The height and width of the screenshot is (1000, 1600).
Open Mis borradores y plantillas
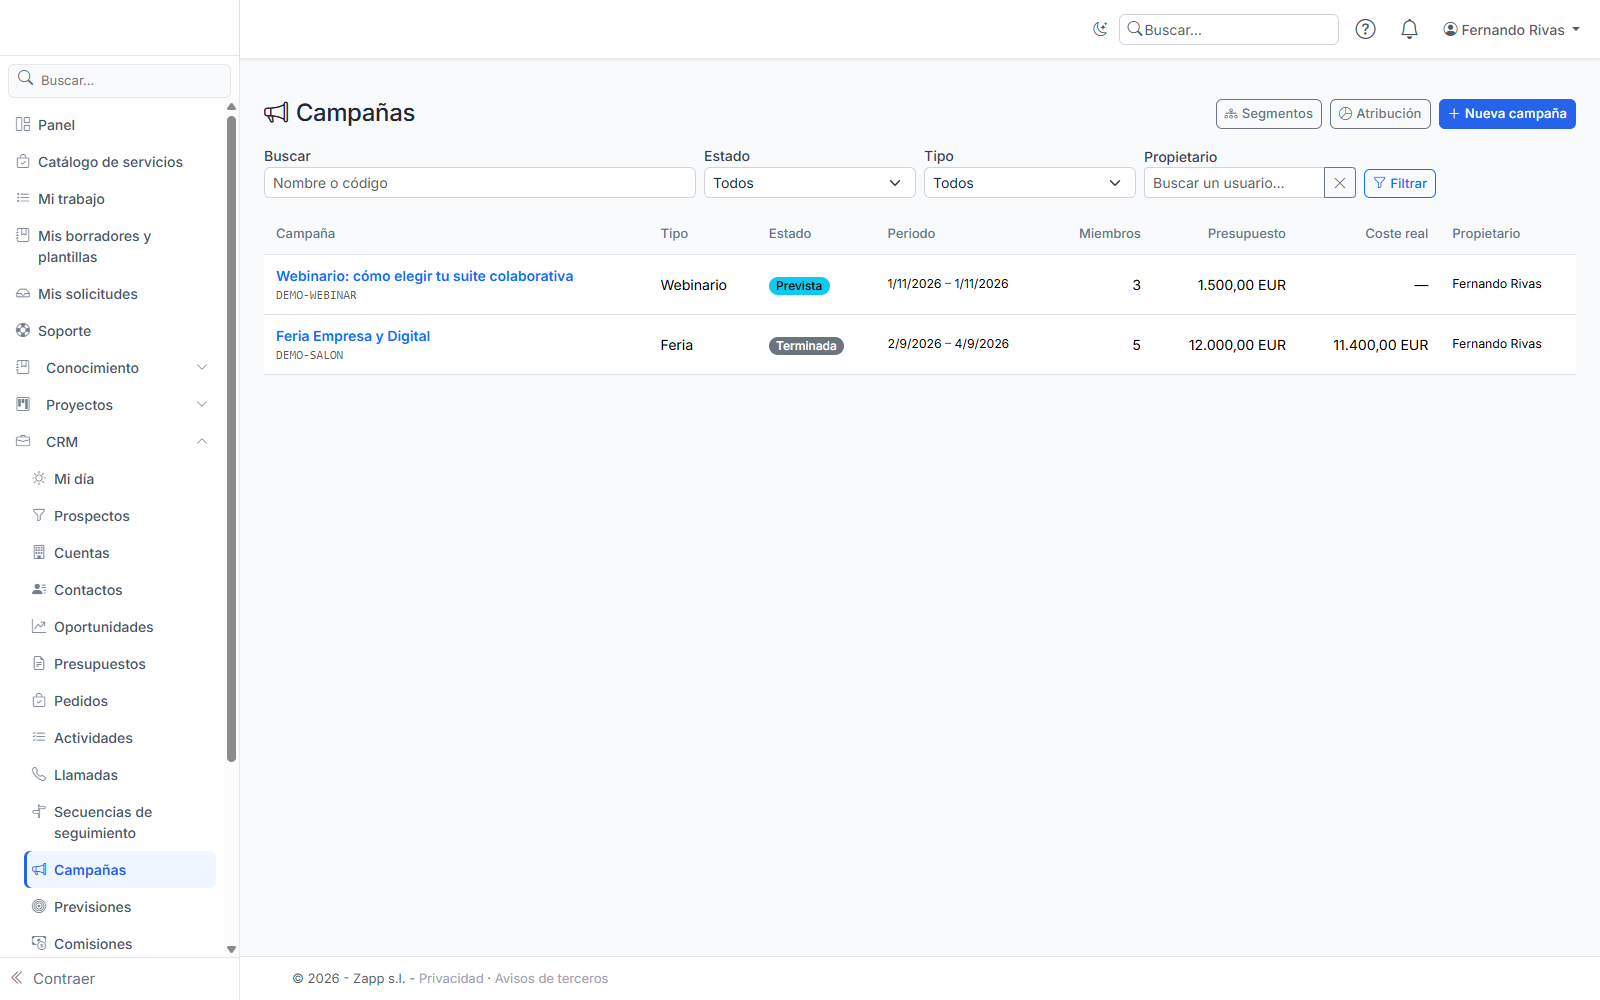pos(94,246)
